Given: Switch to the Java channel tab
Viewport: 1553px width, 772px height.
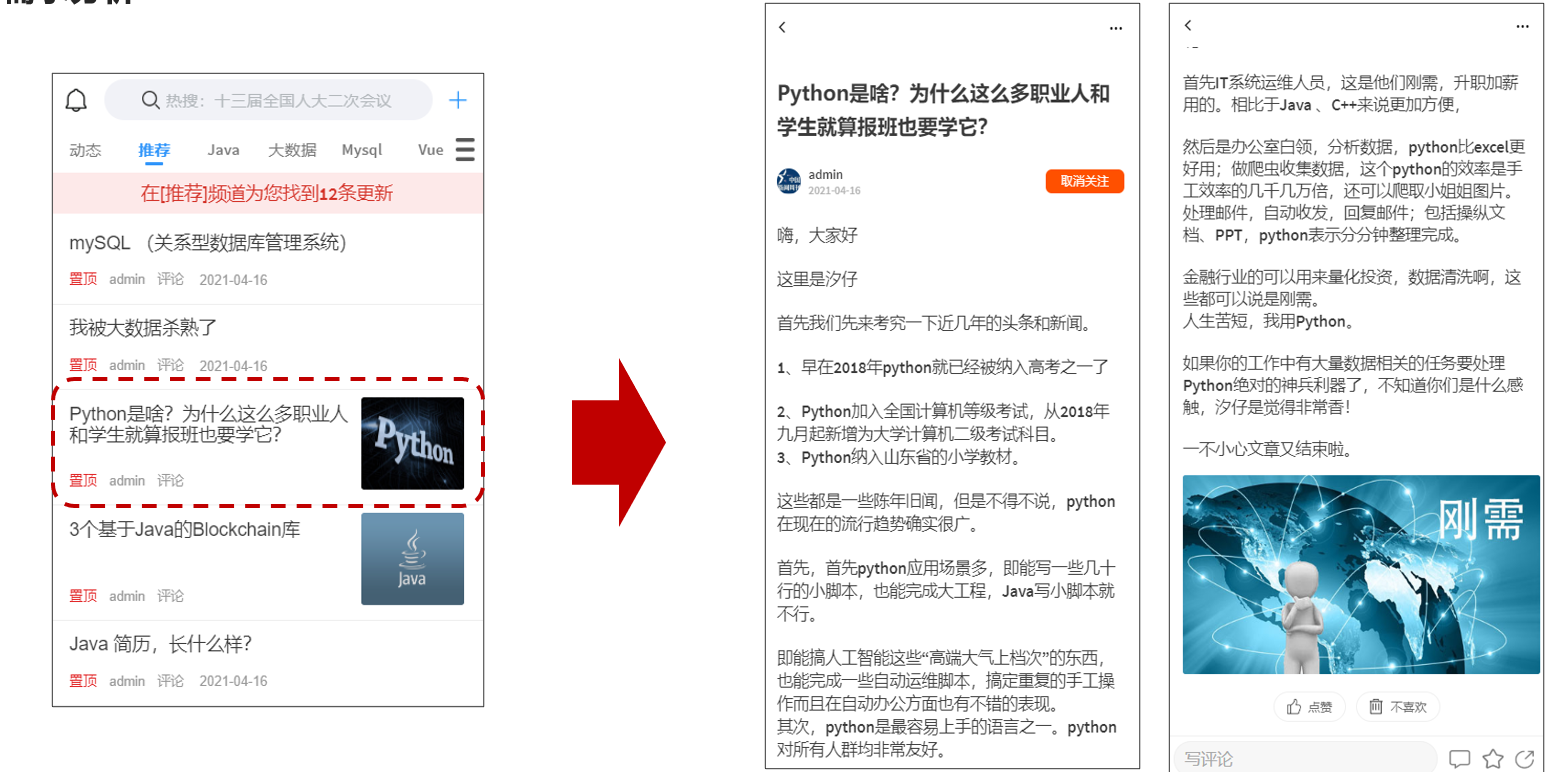Looking at the screenshot, I should point(223,150).
